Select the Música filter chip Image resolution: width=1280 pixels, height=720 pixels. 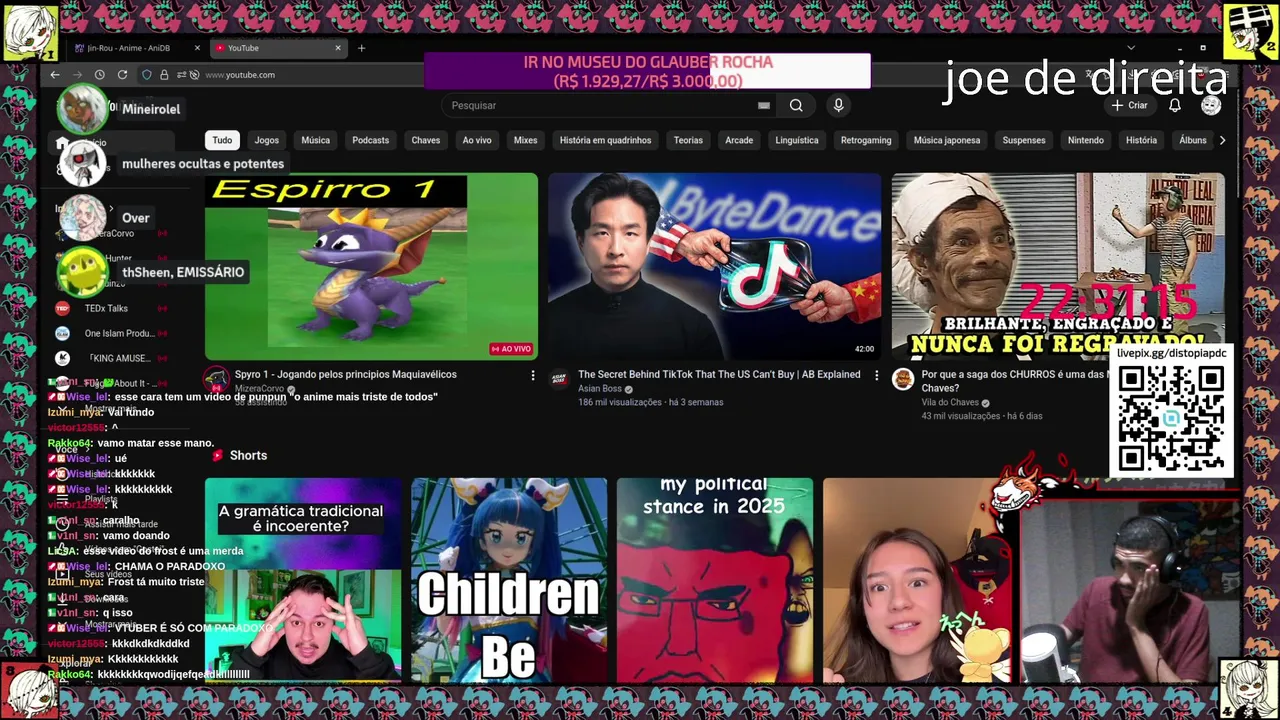pos(316,140)
